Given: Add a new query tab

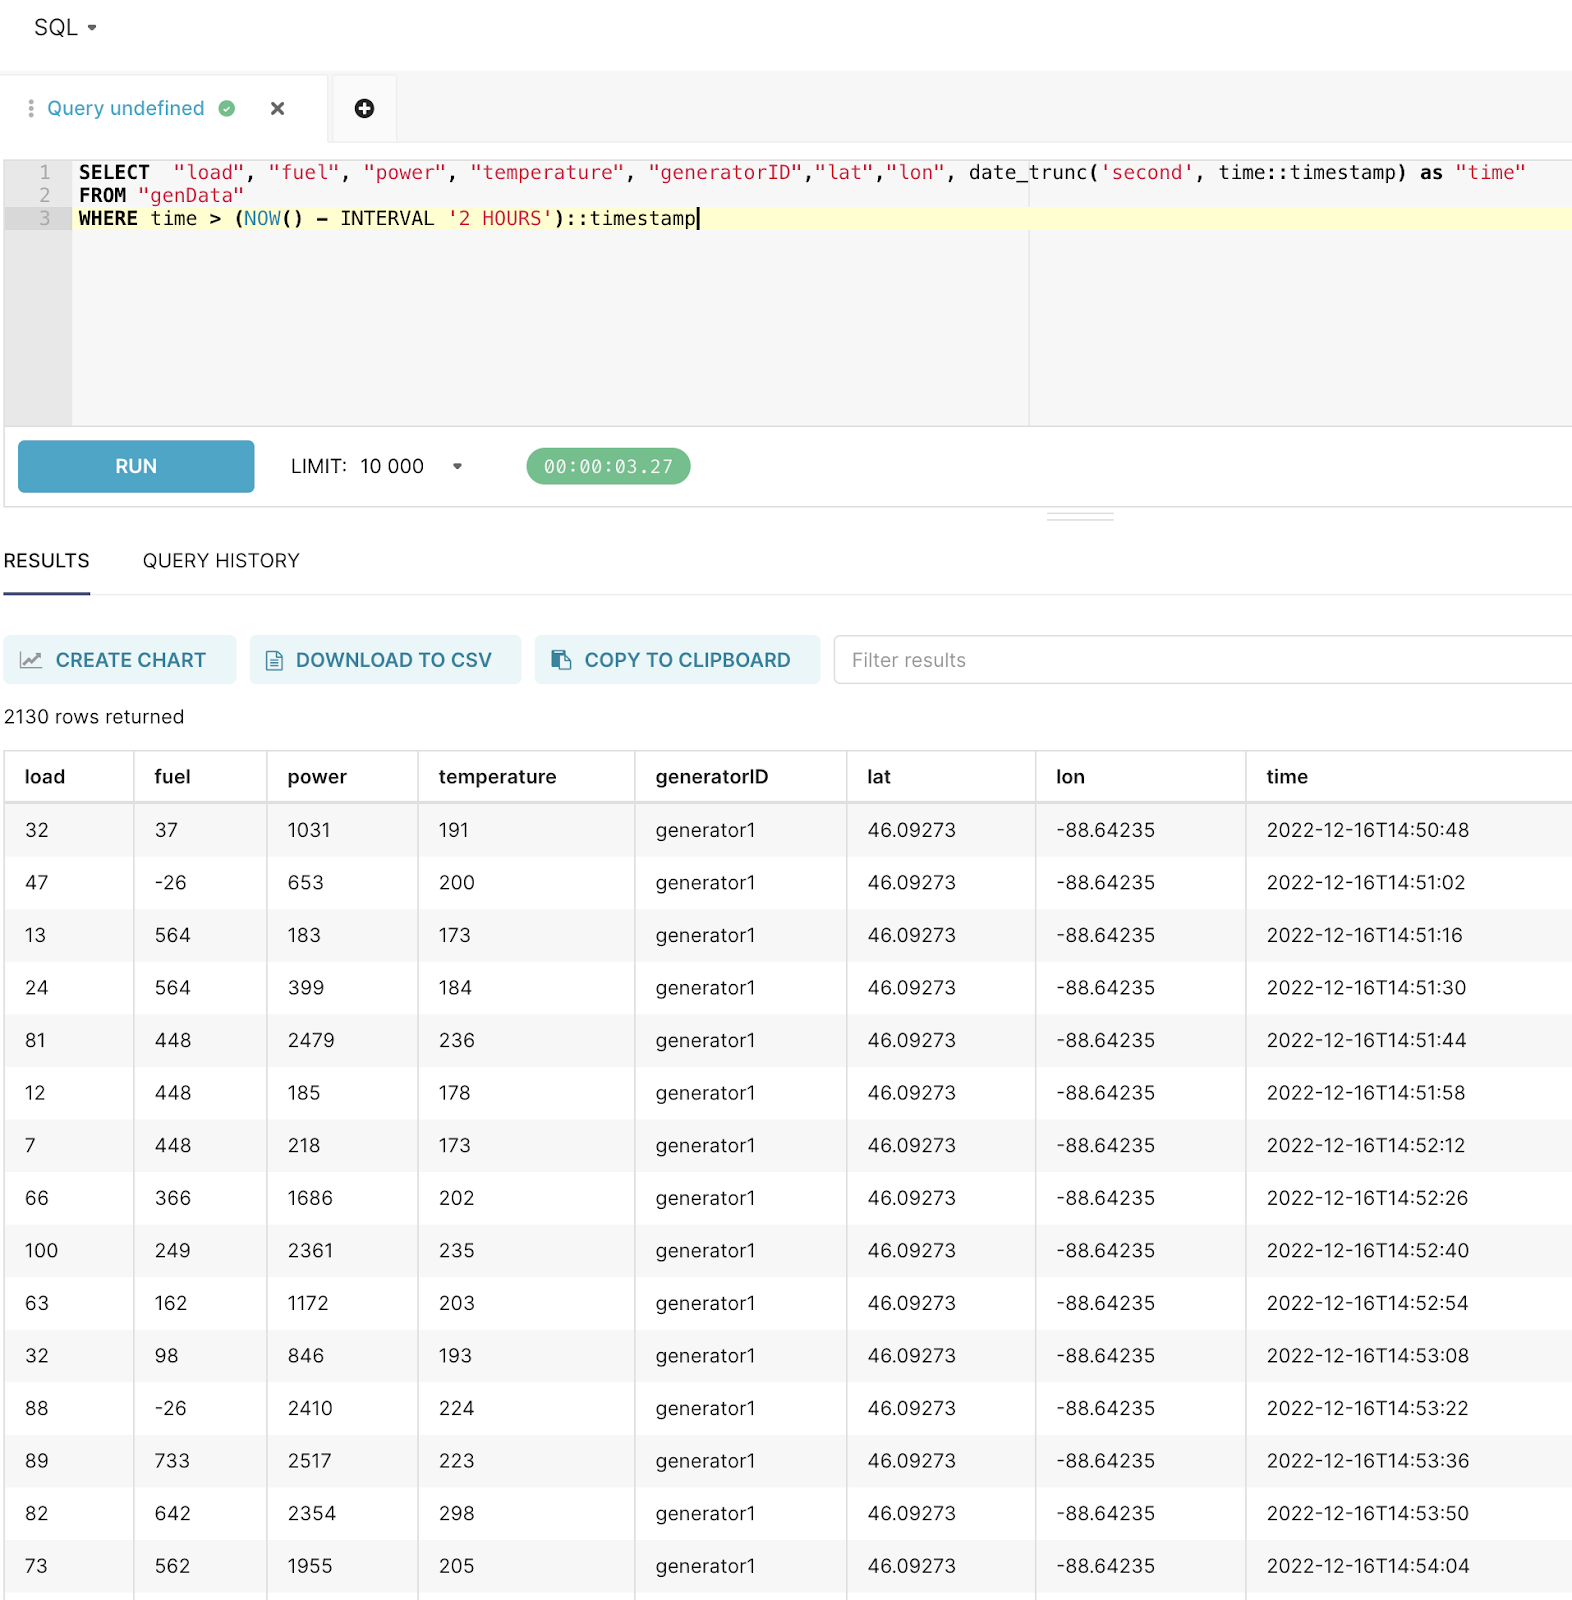Looking at the screenshot, I should point(365,108).
